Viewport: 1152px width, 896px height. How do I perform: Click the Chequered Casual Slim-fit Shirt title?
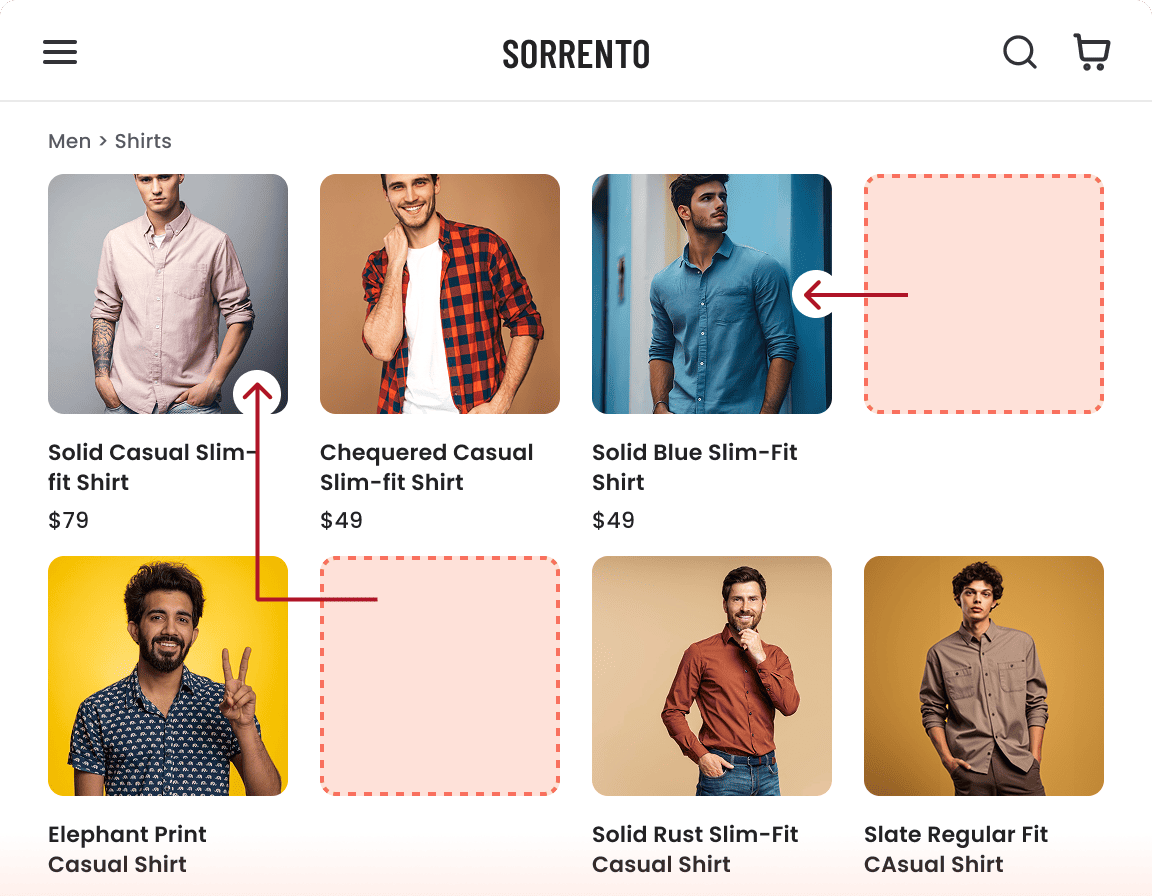(x=426, y=467)
